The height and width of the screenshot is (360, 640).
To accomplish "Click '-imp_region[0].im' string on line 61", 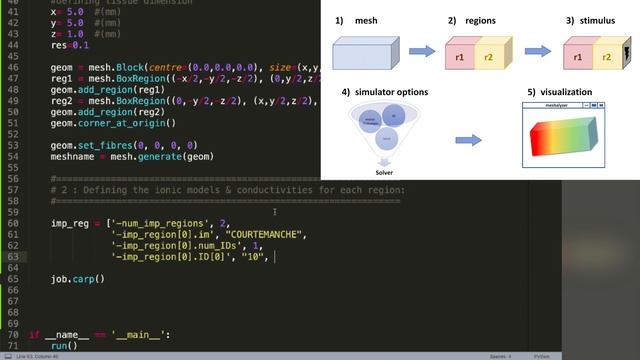I will [x=163, y=235].
